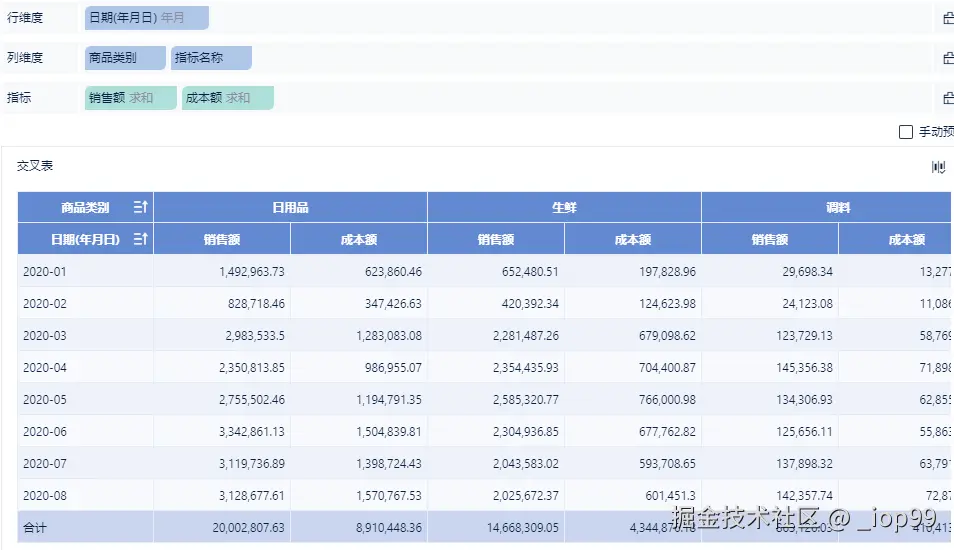Click cell value 2,755,502.46

click(252, 400)
